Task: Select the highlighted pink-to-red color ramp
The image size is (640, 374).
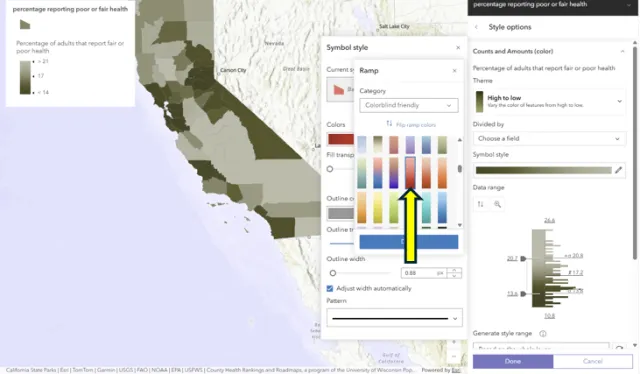Action: coord(410,173)
